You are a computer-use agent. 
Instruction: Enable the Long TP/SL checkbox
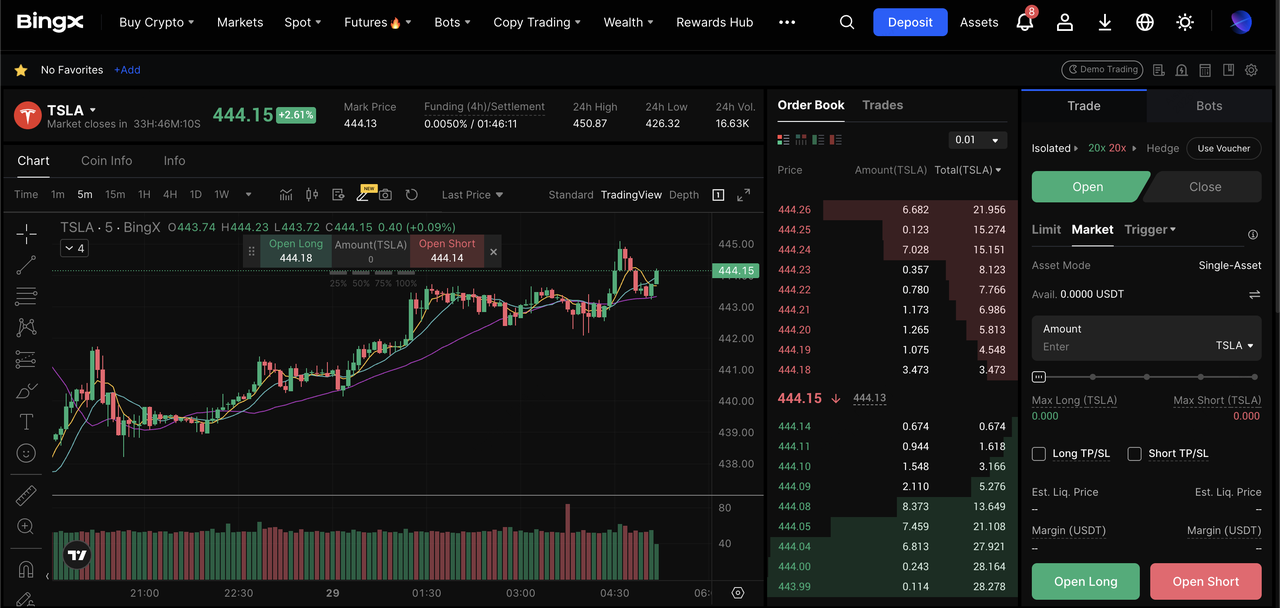click(x=1039, y=454)
